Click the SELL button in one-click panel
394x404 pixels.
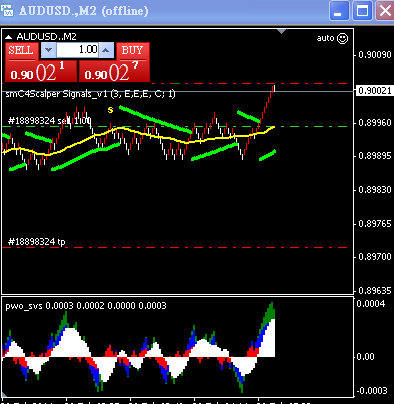tap(21, 51)
